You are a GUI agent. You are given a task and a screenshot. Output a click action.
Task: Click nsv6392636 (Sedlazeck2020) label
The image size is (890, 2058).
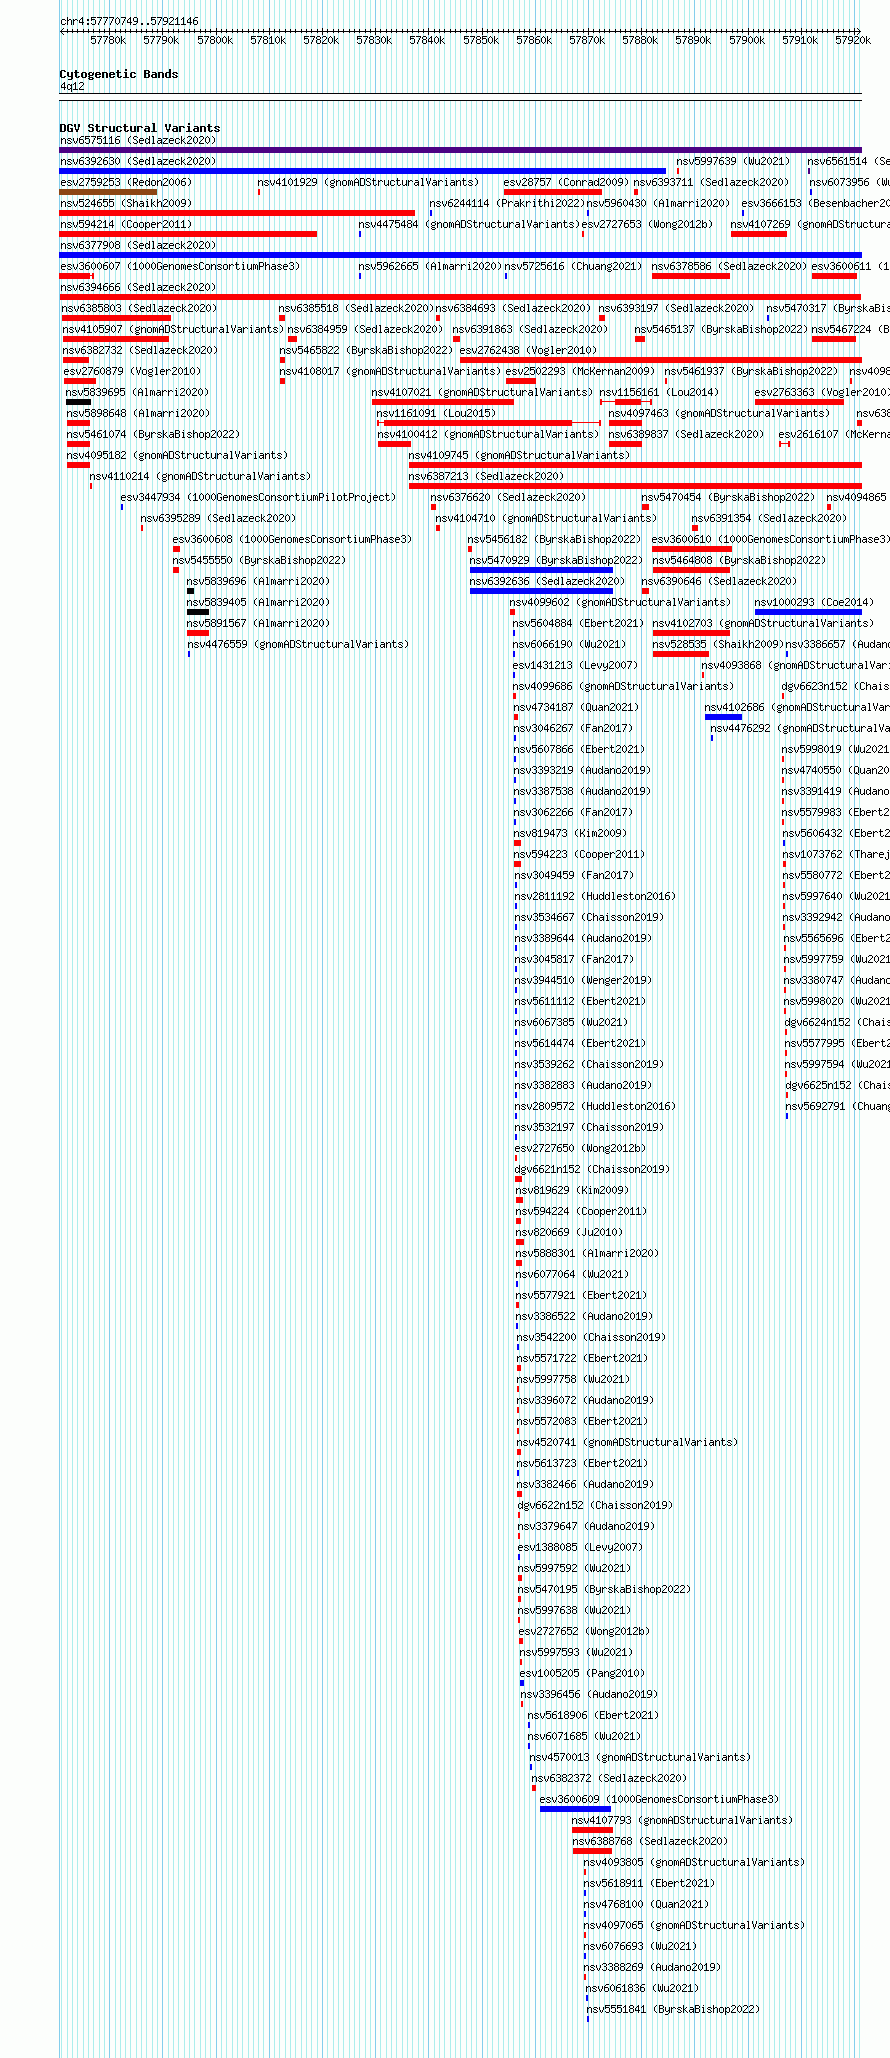pos(547,582)
